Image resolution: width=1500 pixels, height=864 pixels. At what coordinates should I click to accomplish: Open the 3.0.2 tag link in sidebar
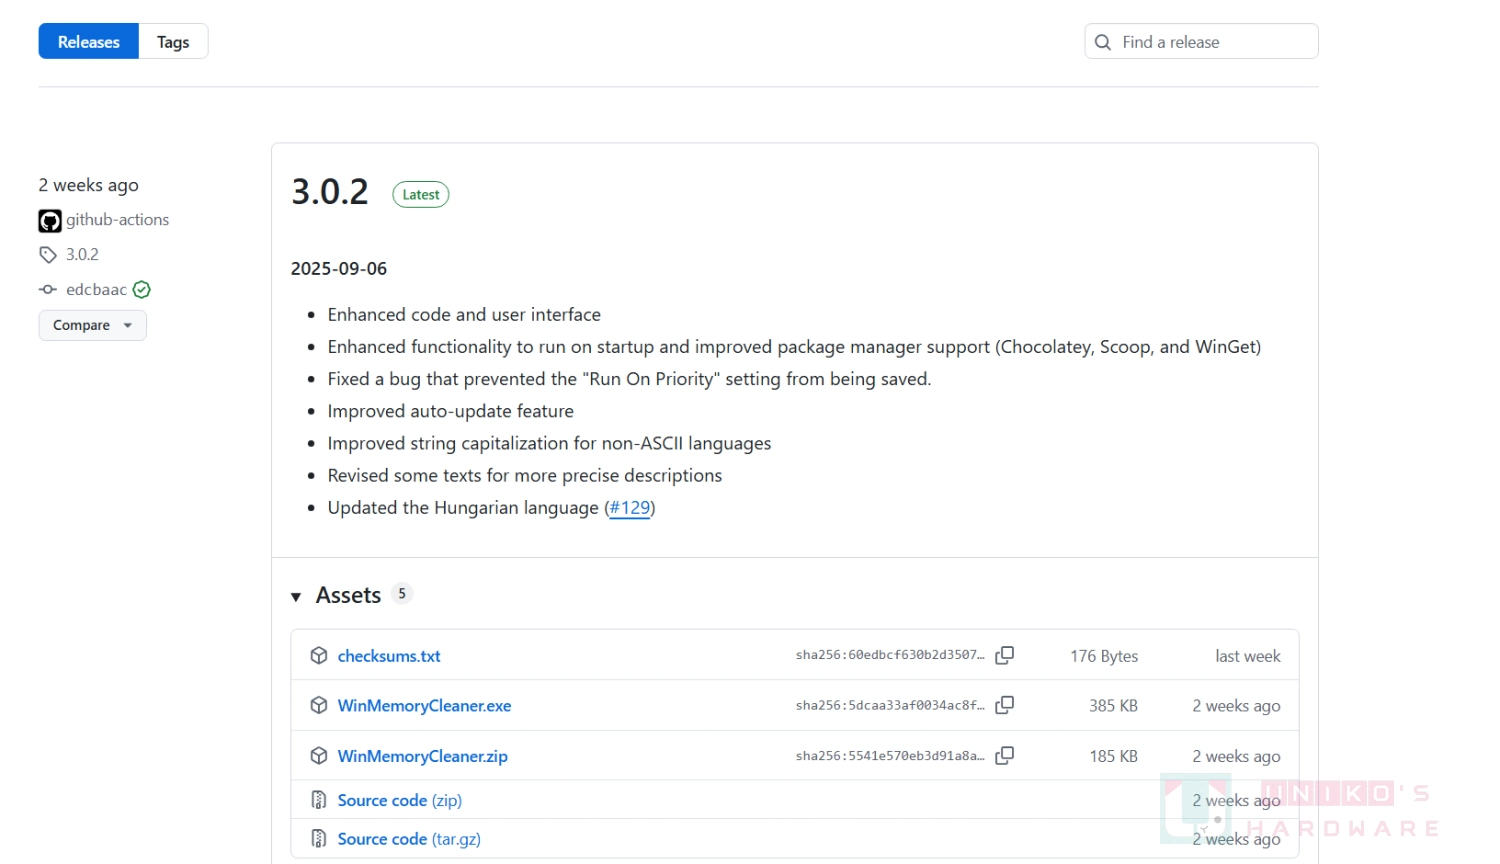[82, 255]
